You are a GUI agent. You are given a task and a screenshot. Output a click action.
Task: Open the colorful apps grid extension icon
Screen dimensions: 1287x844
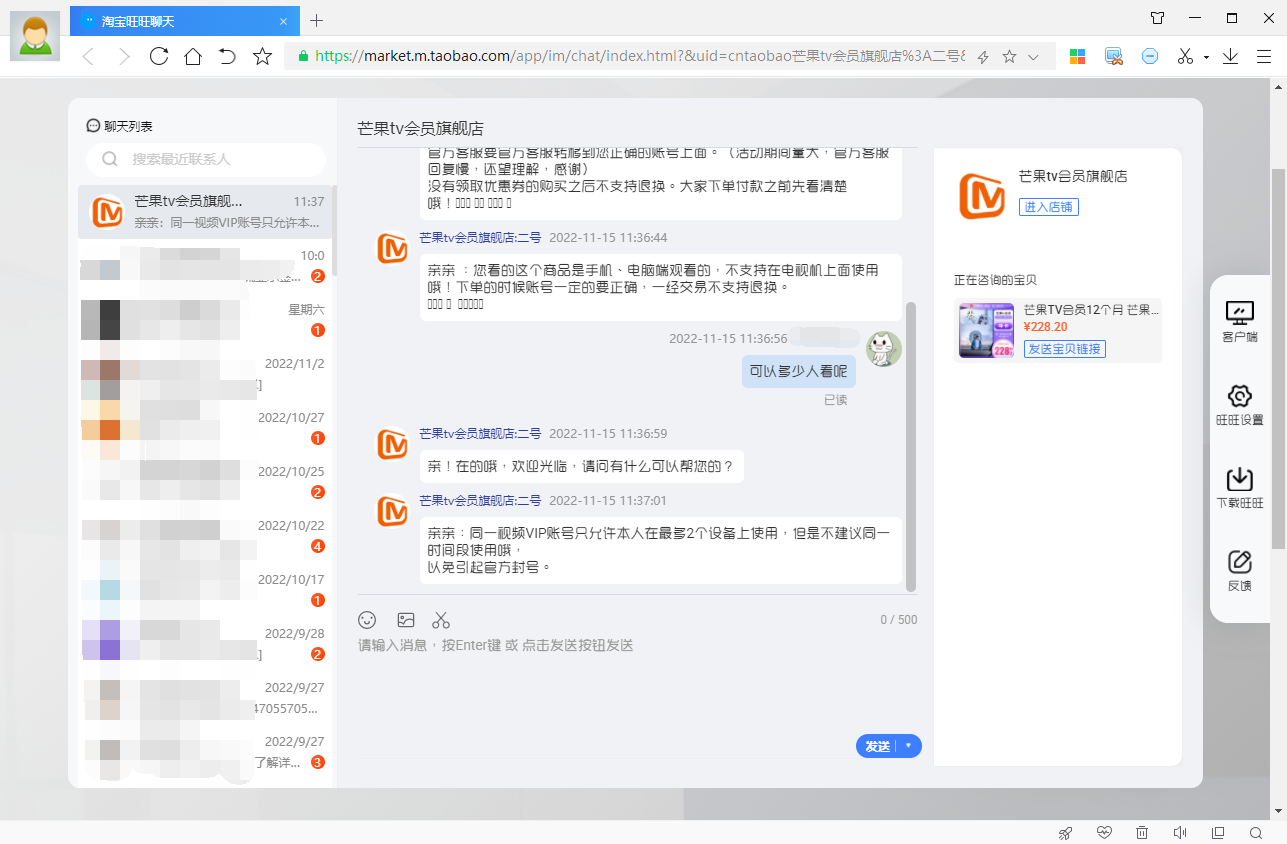pyautogui.click(x=1077, y=57)
